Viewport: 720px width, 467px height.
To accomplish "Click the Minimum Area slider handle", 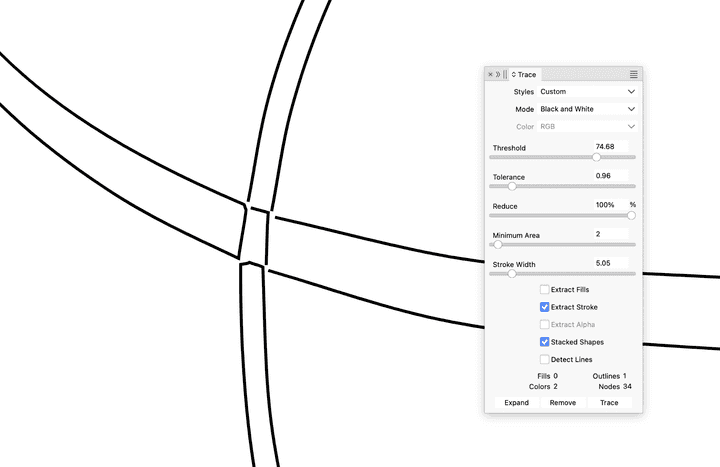I will [x=498, y=245].
